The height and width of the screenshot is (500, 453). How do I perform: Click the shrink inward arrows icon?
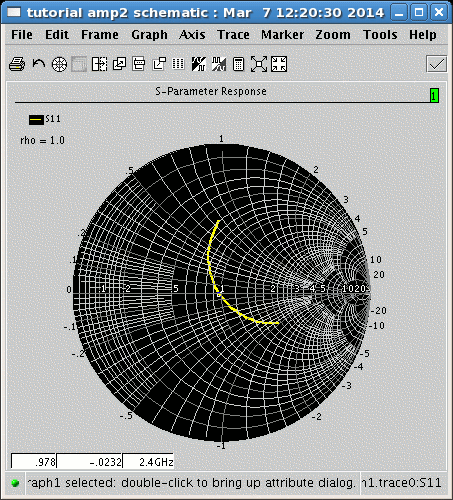click(x=279, y=64)
